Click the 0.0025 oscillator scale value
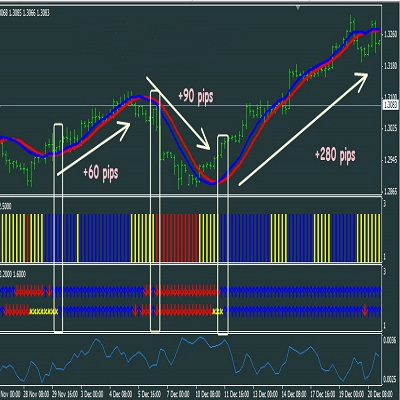Viewport: 400px width, 400px height. coord(389,379)
